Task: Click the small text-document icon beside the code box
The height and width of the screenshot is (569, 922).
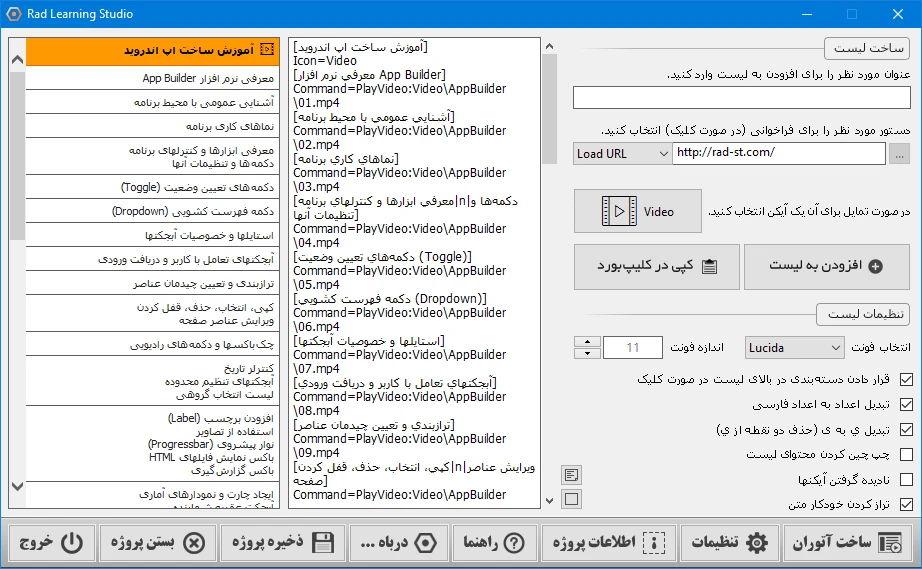Action: pyautogui.click(x=571, y=475)
